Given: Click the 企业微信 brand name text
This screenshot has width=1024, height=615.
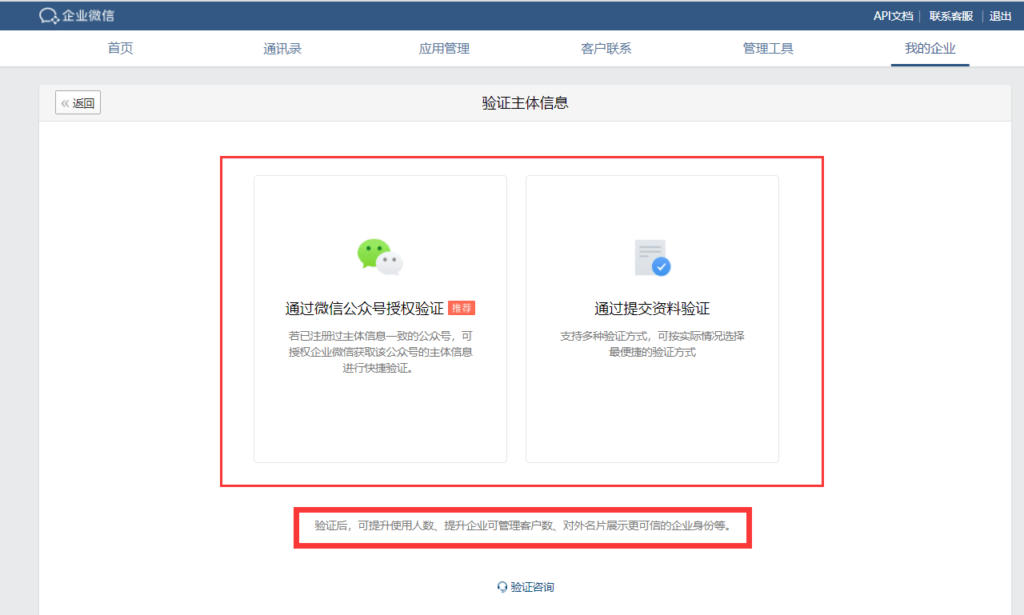Looking at the screenshot, I should [x=88, y=16].
